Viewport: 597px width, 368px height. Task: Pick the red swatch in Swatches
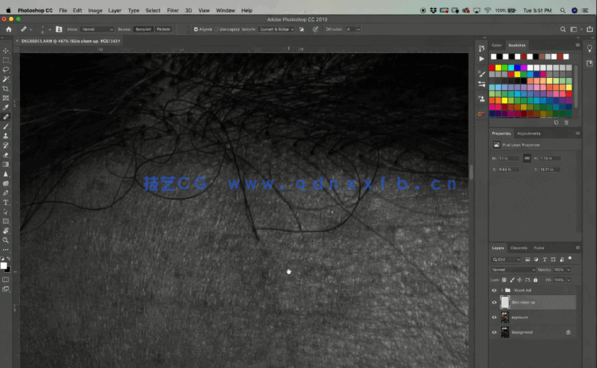coord(492,68)
